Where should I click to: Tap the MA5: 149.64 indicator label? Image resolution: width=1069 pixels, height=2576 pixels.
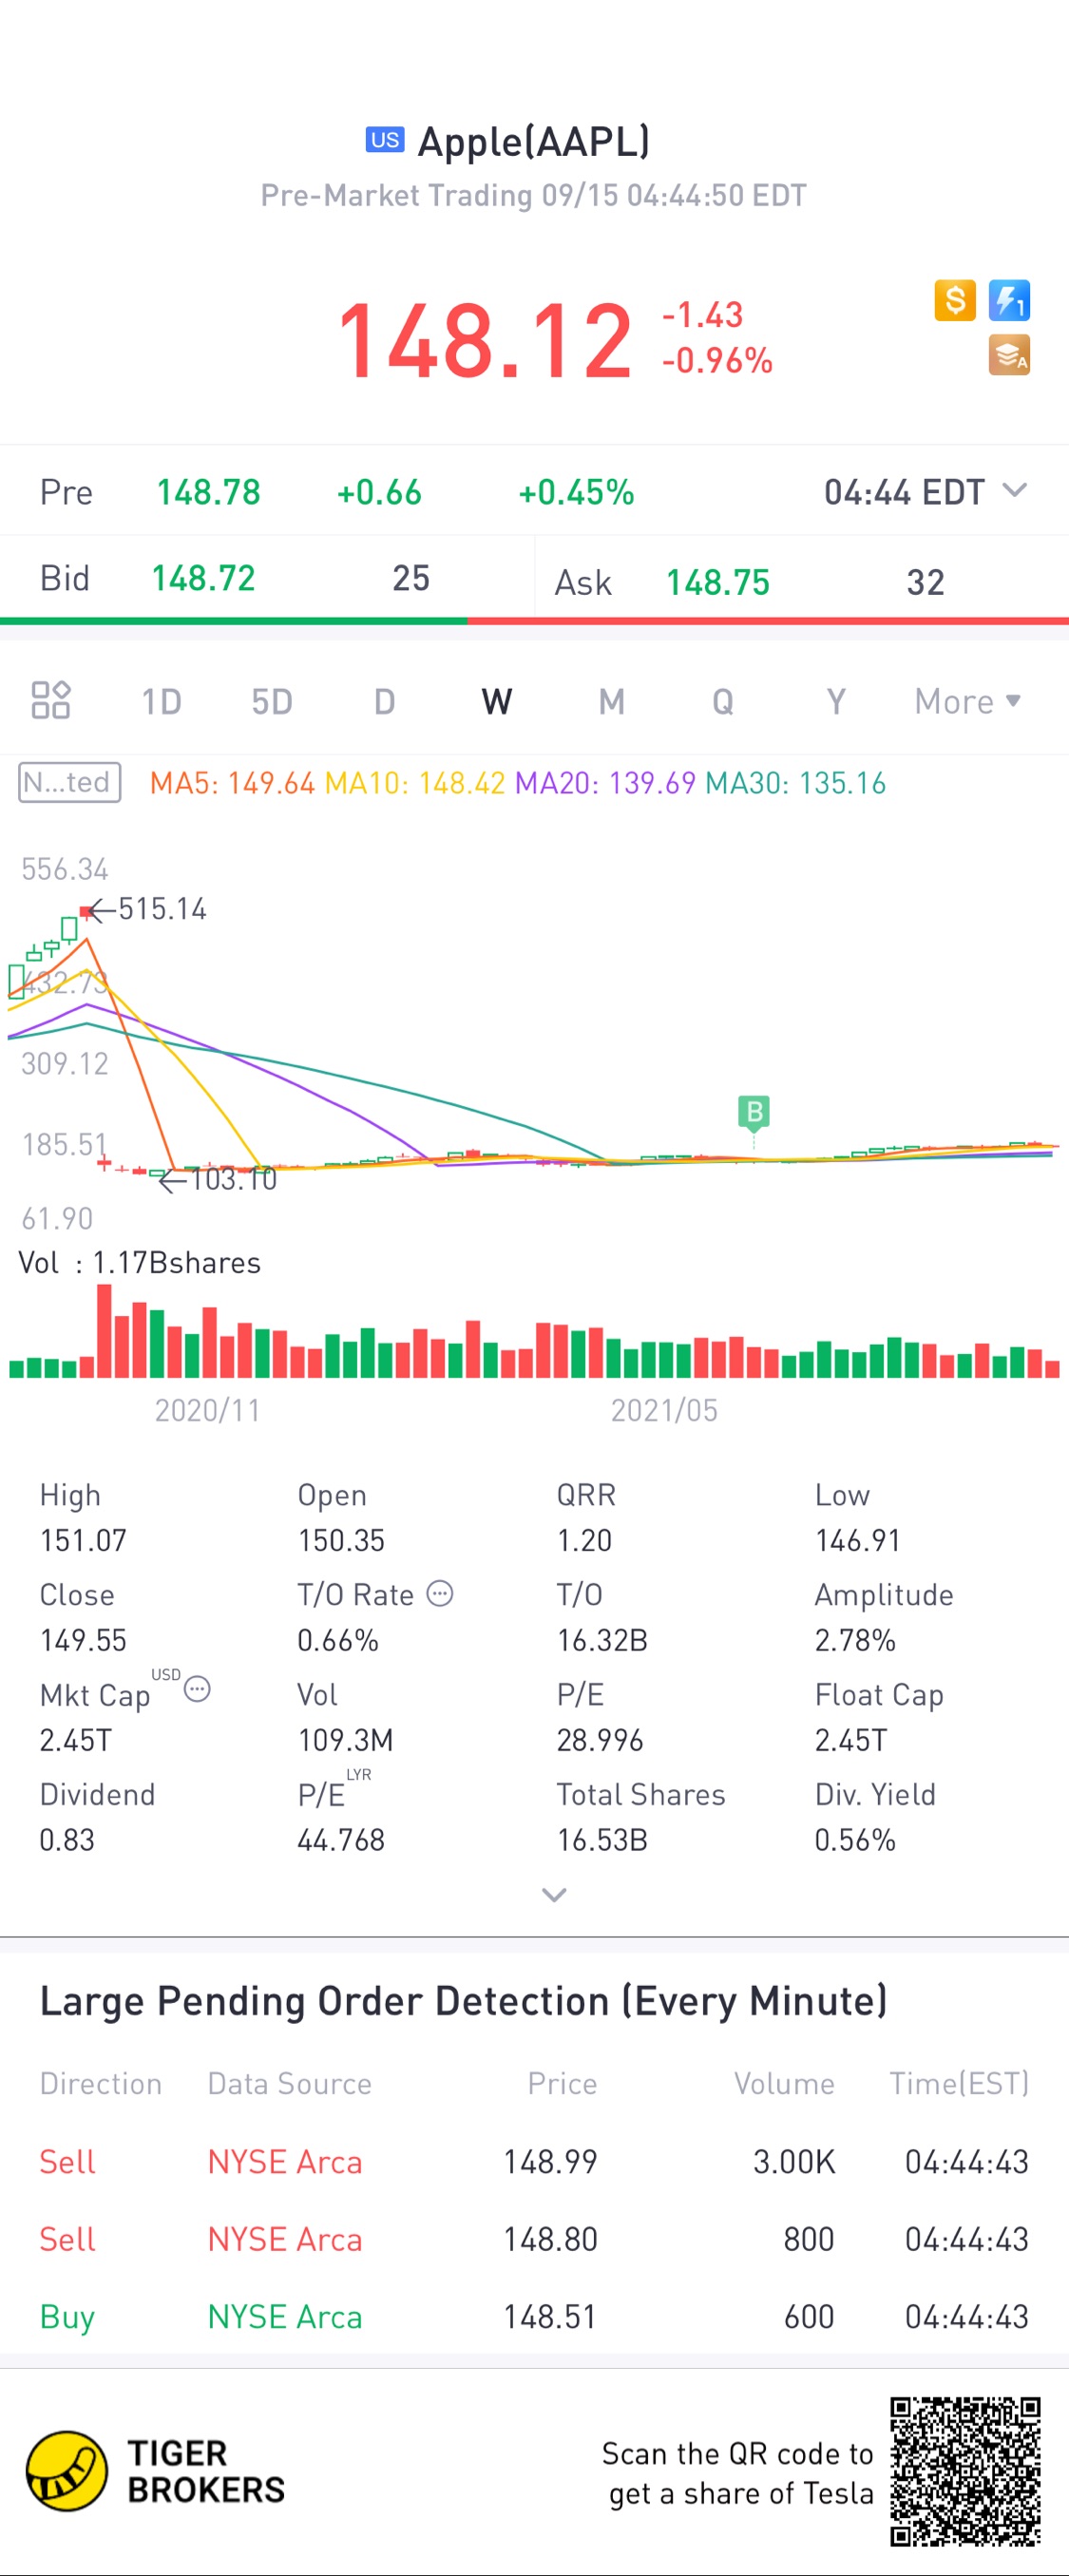click(x=232, y=783)
